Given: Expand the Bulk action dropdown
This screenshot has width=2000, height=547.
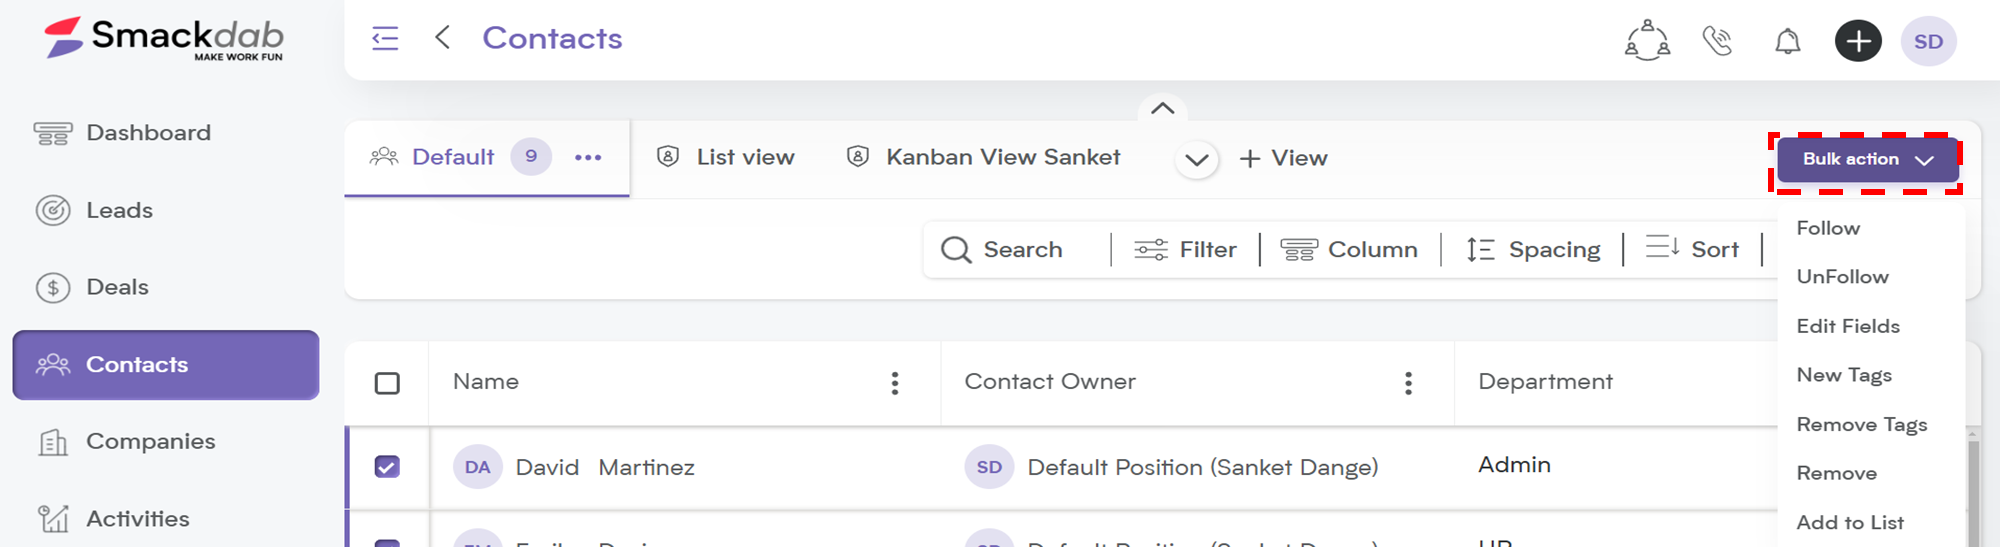Looking at the screenshot, I should click(1867, 160).
